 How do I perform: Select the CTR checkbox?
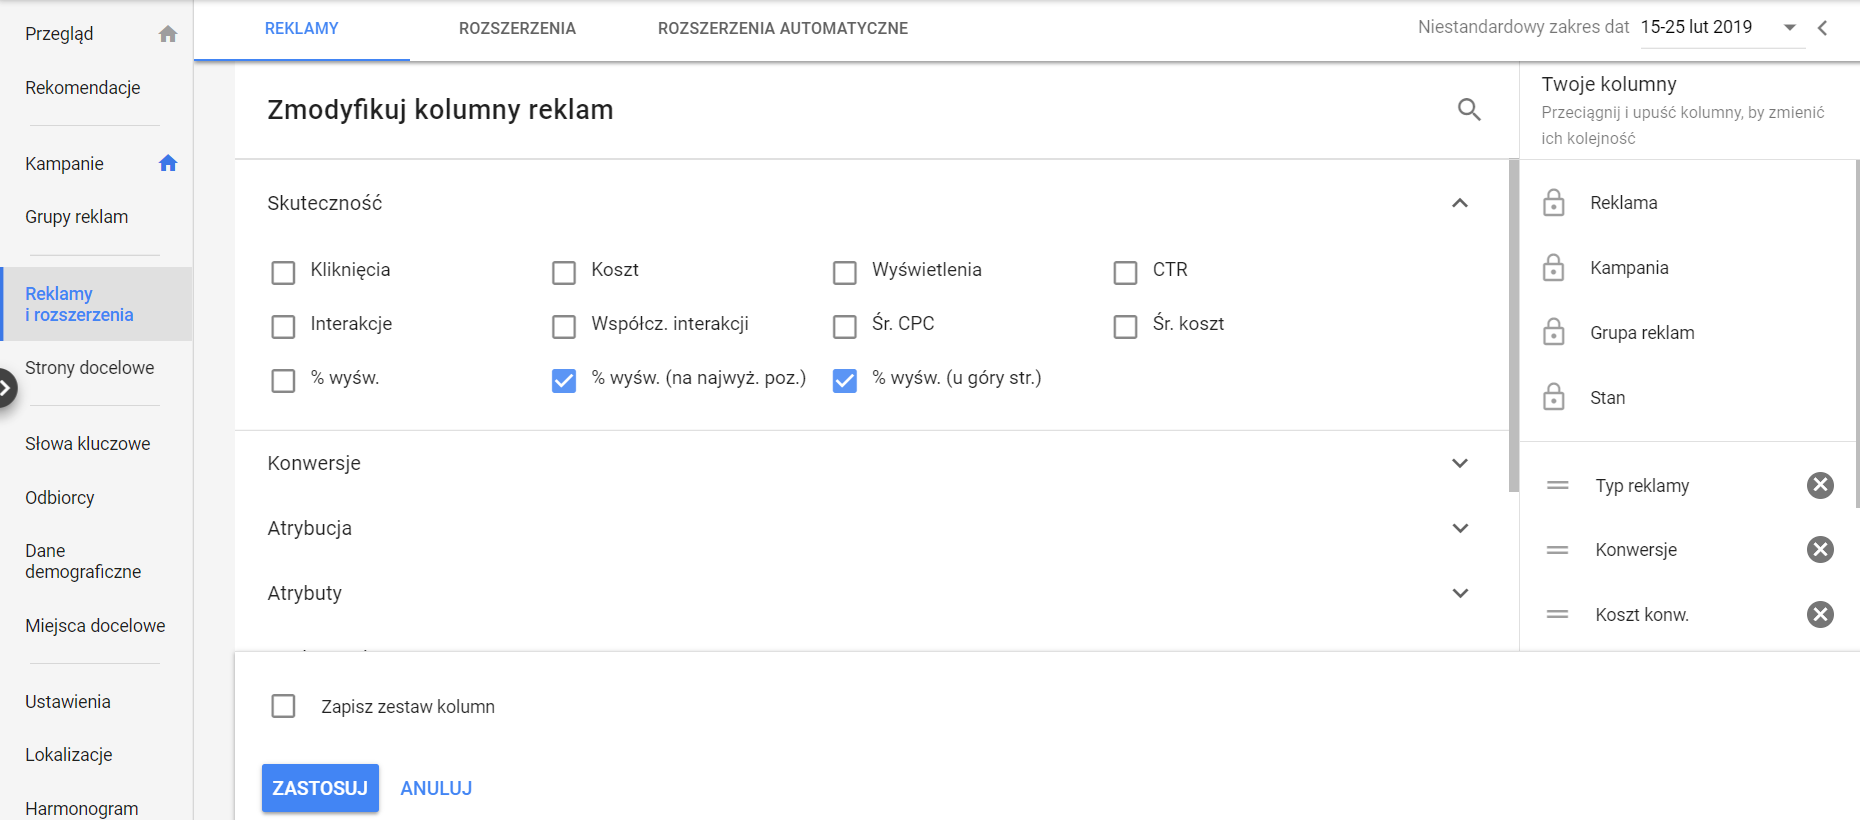[1125, 273]
